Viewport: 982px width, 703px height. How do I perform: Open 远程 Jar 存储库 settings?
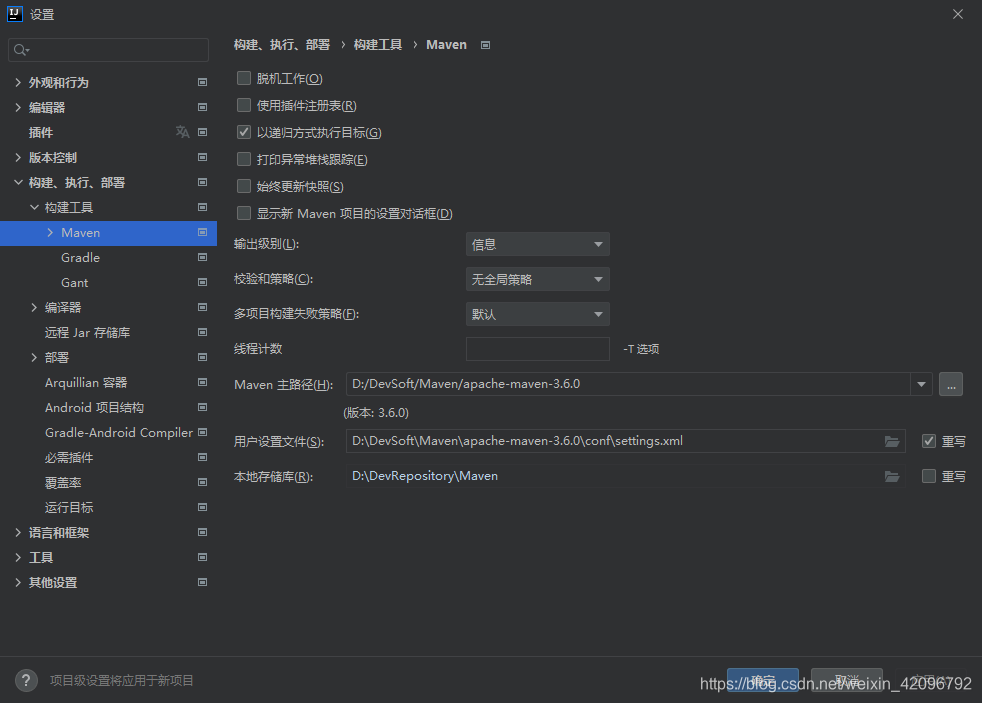click(x=88, y=332)
